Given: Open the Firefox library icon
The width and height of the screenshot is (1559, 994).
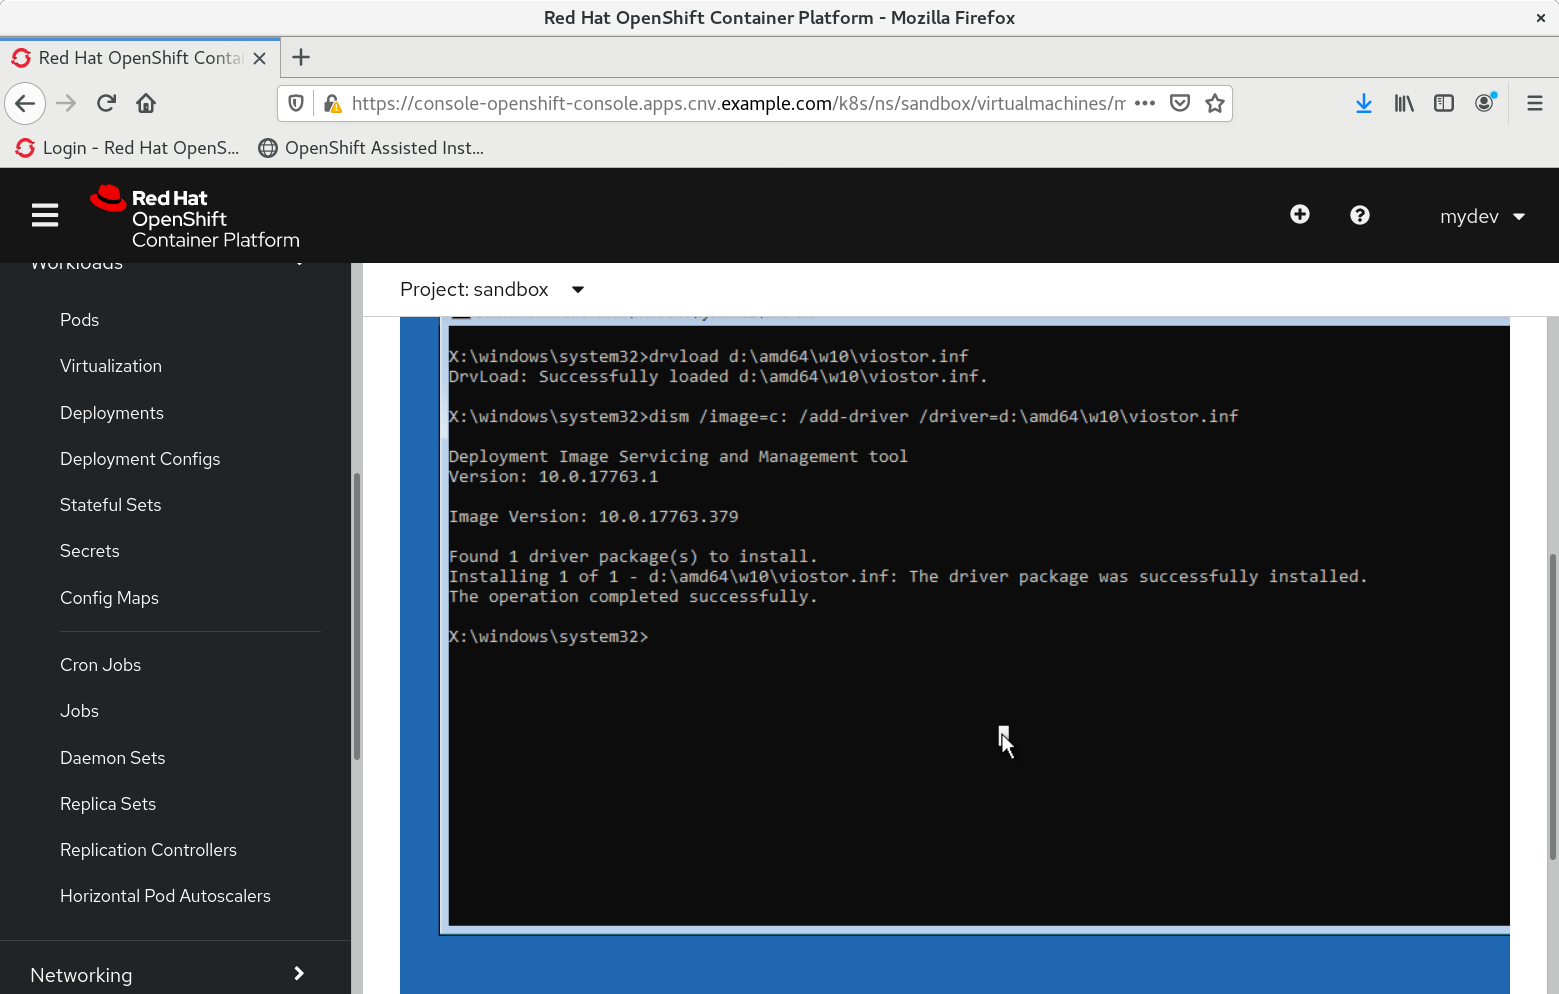Looking at the screenshot, I should point(1404,103).
